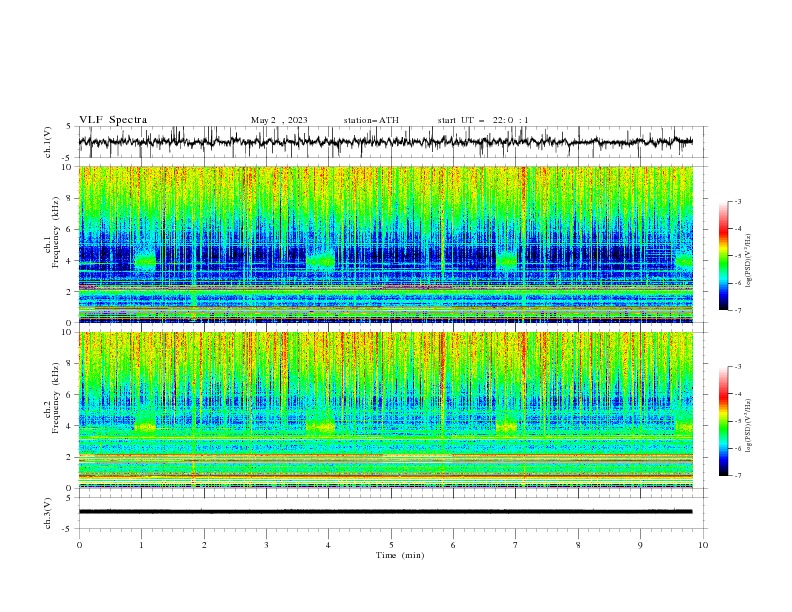This screenshot has height=612, width=792.
Task: Click time axis tick label "6"
Action: point(453,545)
